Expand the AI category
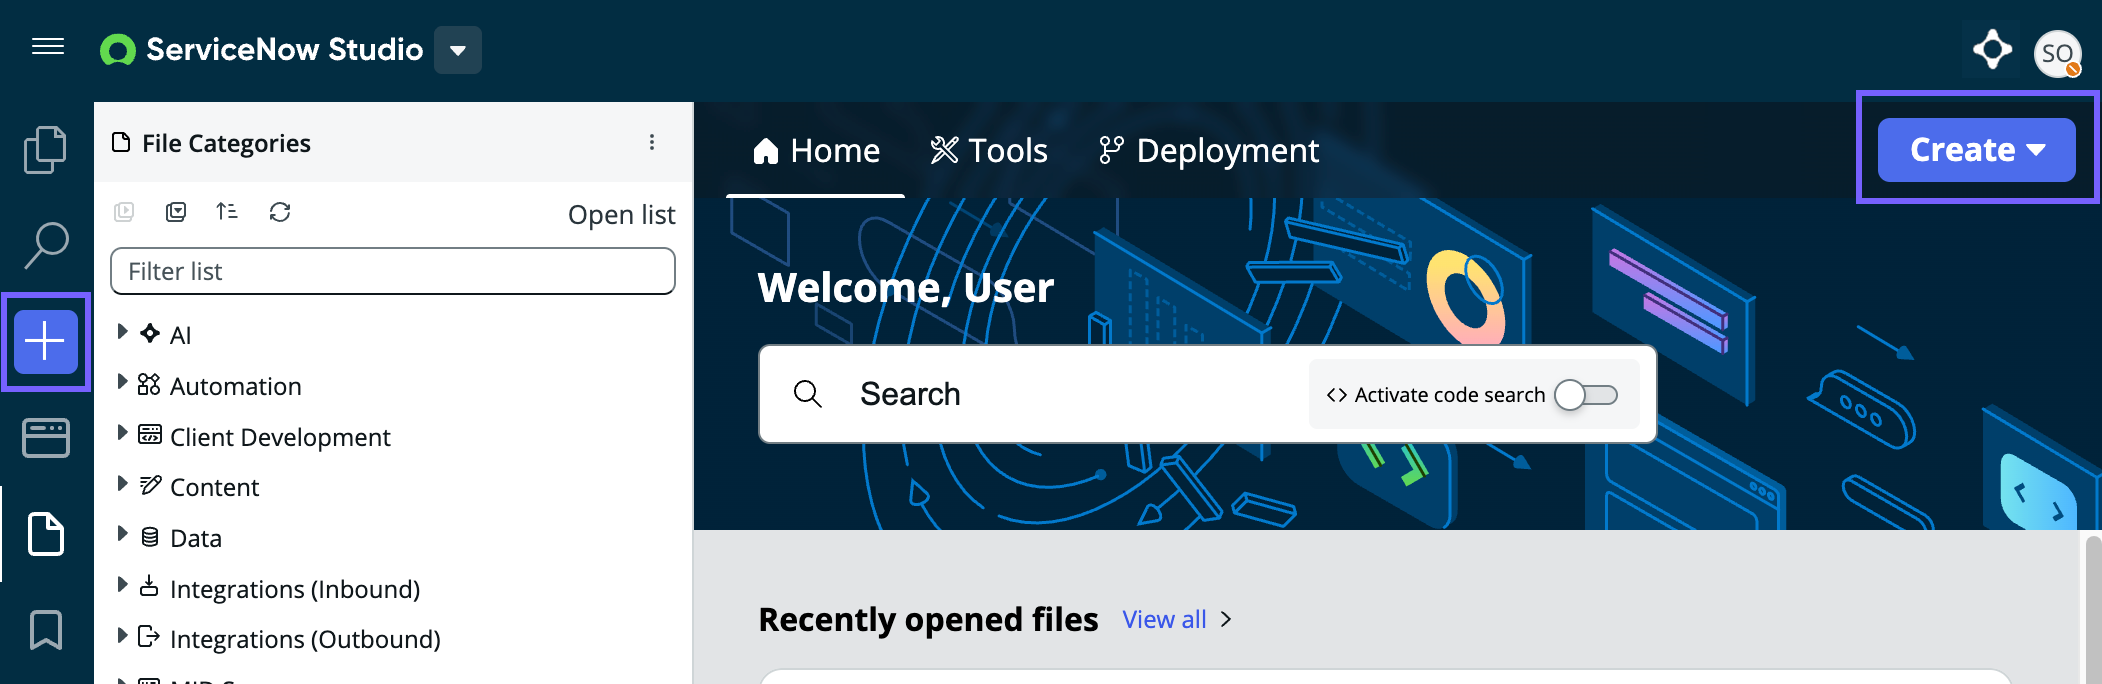 click(x=122, y=331)
